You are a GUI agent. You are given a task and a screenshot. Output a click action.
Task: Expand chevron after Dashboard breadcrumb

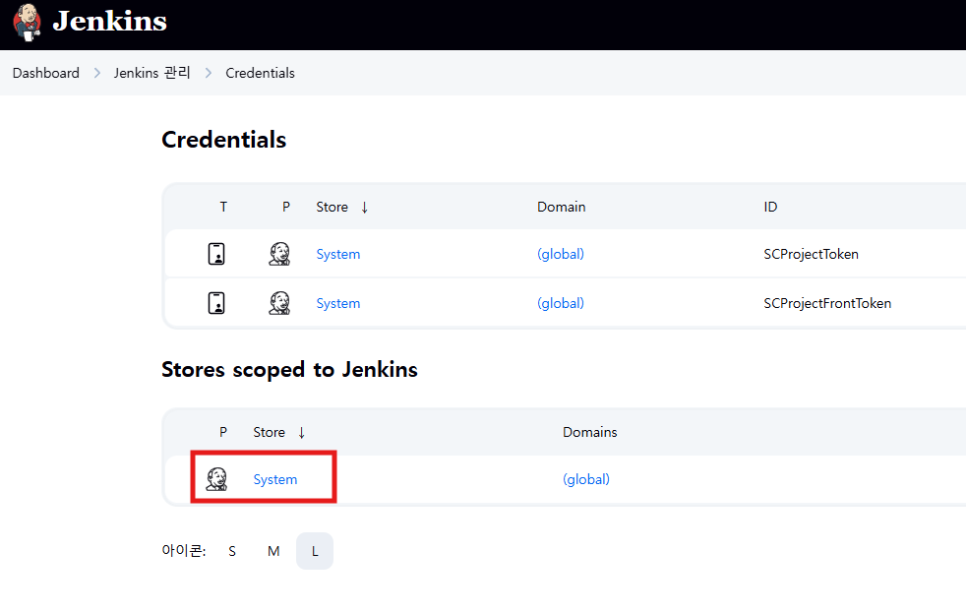97,73
